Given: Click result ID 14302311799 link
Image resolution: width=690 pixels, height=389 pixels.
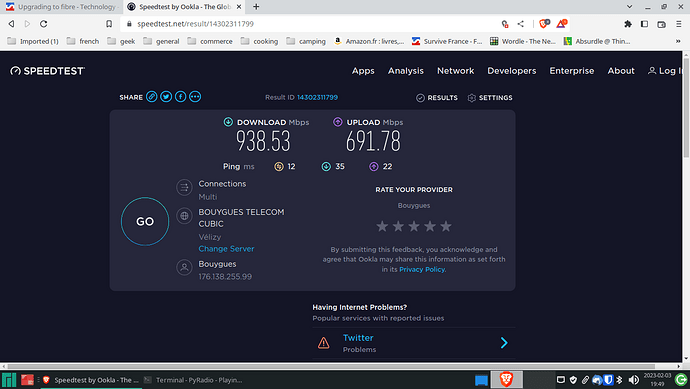Looking at the screenshot, I should point(317,97).
